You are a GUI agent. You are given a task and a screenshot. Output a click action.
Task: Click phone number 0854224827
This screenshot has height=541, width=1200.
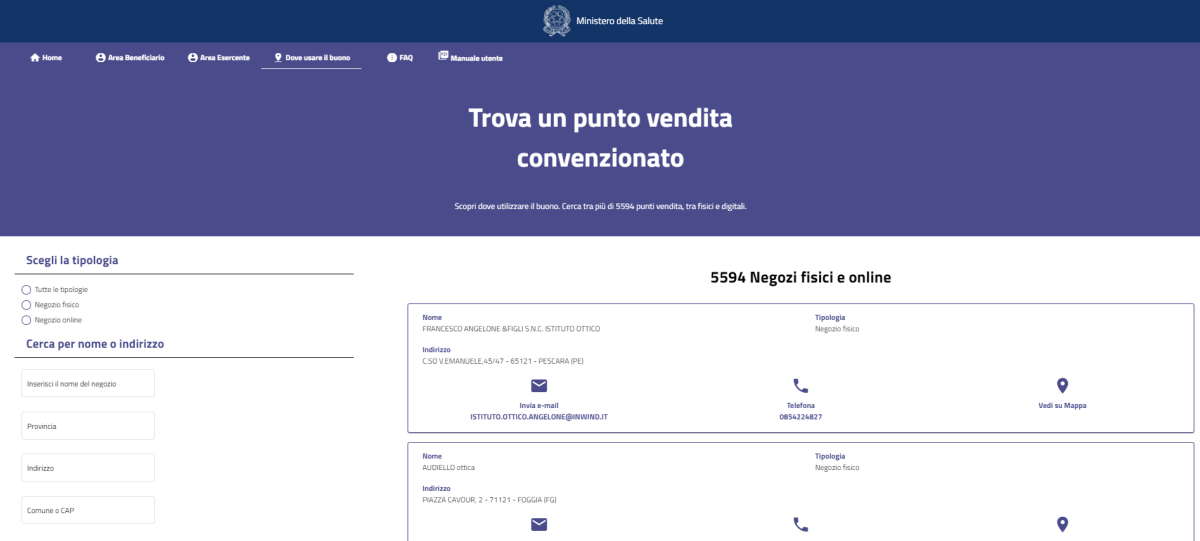click(800, 416)
